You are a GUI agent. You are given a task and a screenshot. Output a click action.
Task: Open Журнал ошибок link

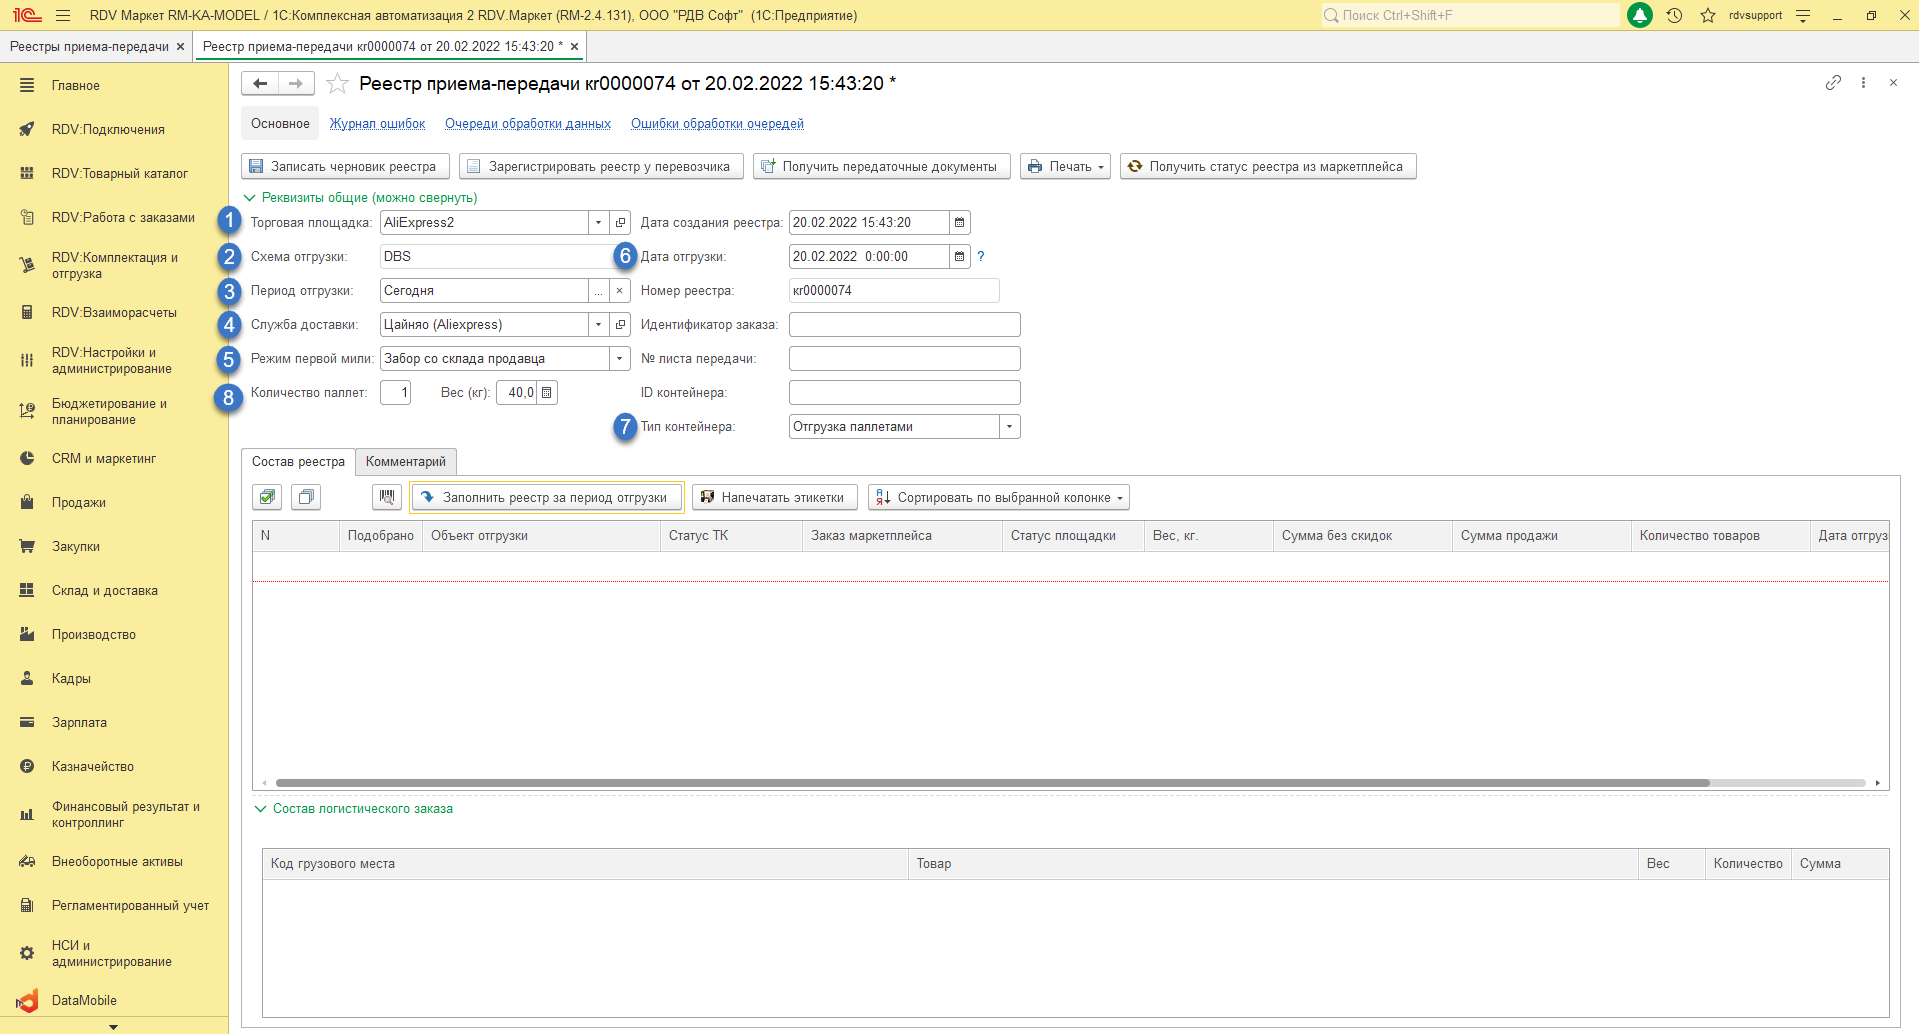377,124
